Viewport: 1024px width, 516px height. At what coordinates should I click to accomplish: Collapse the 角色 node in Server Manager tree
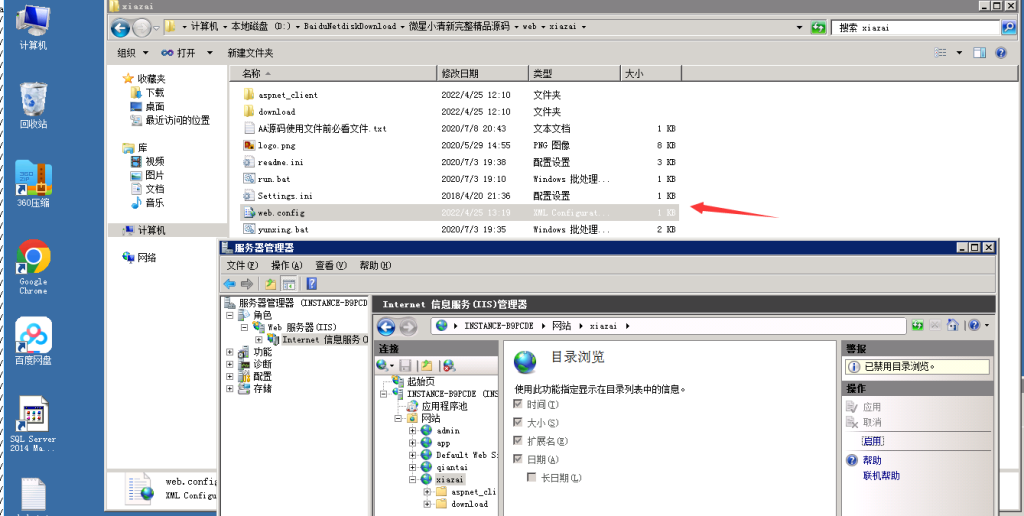point(230,315)
